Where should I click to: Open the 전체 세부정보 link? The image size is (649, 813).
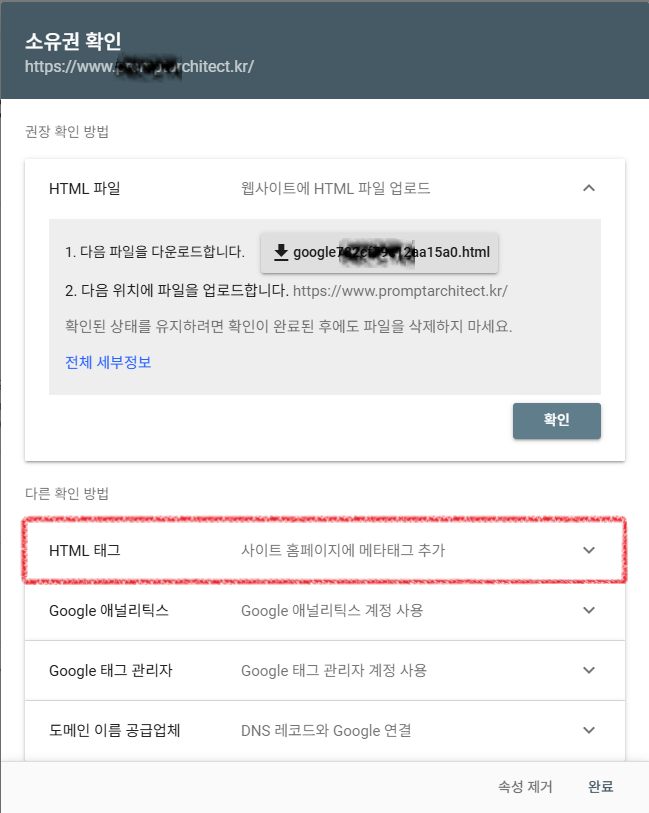pyautogui.click(x=108, y=362)
